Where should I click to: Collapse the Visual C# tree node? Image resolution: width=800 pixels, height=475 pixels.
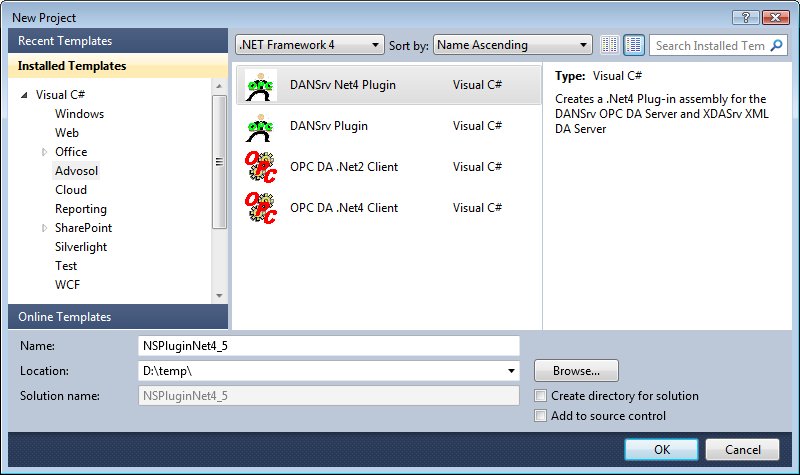tap(24, 95)
